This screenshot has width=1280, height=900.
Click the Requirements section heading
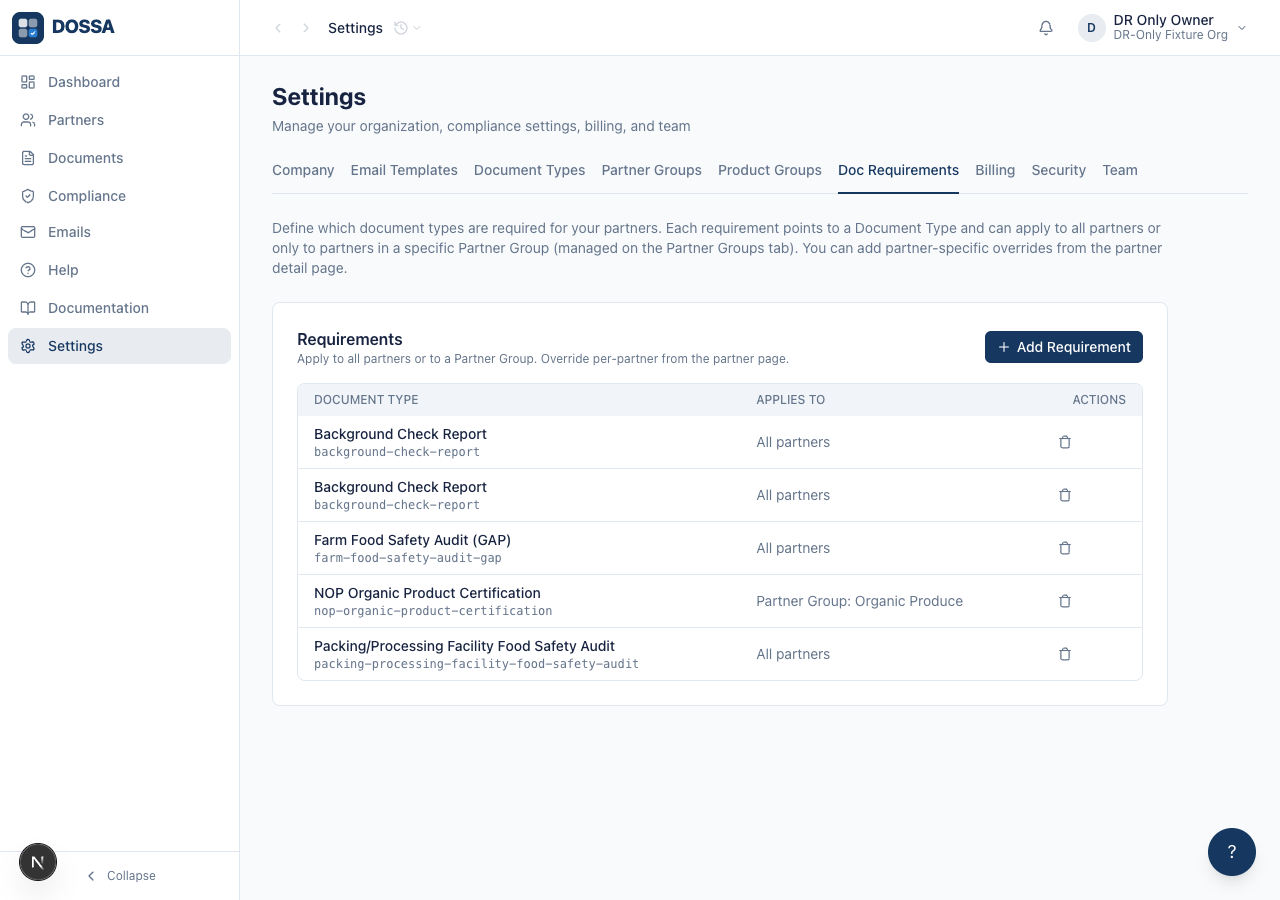pos(350,339)
